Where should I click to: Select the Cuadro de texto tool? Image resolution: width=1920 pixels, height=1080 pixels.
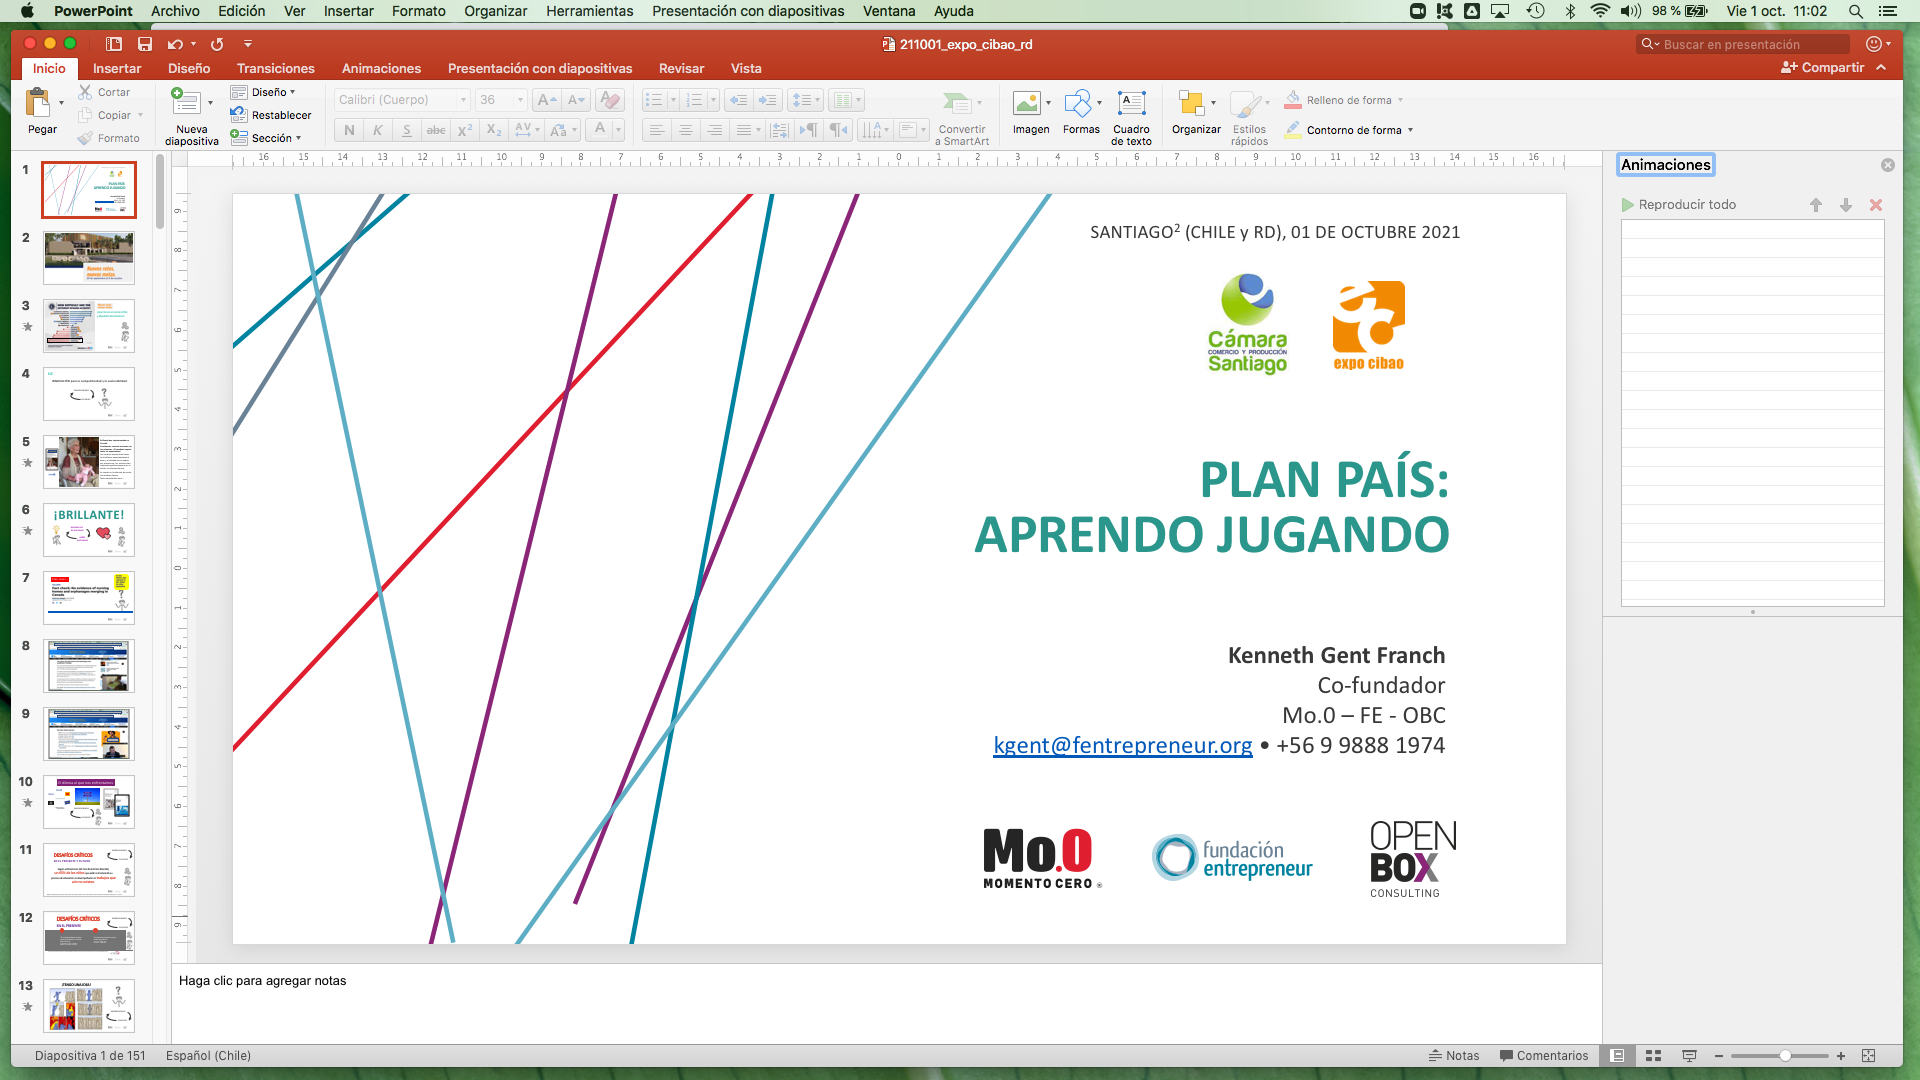tap(1131, 104)
